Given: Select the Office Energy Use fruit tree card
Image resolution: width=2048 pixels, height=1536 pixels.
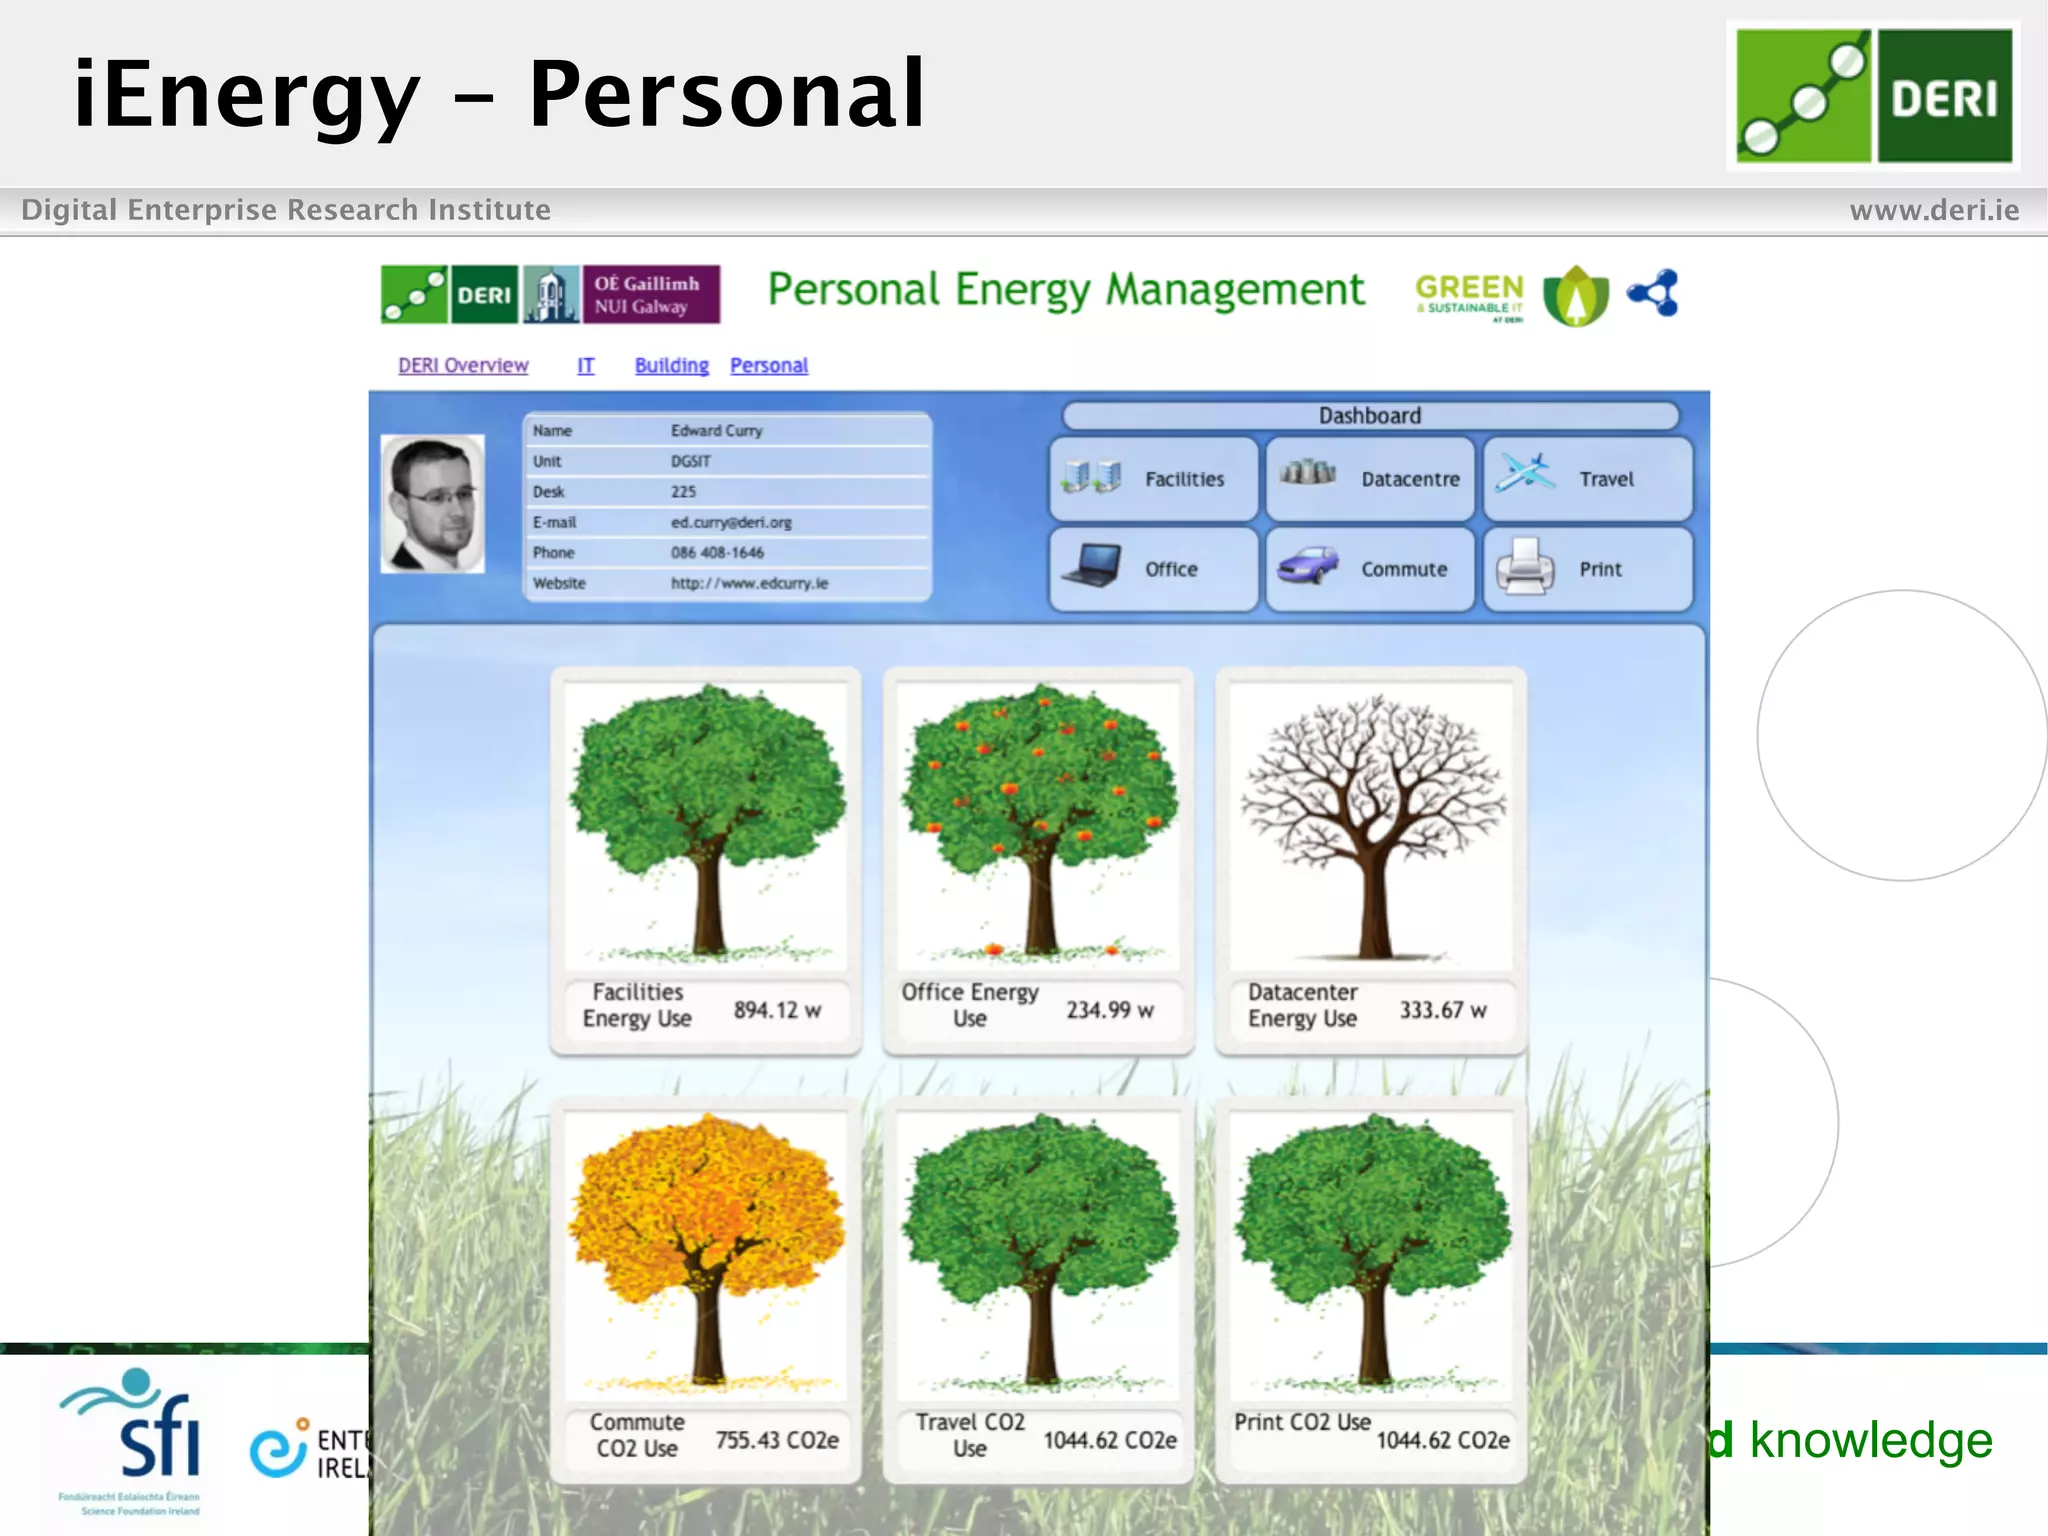Looking at the screenshot, I should pyautogui.click(x=1038, y=861).
